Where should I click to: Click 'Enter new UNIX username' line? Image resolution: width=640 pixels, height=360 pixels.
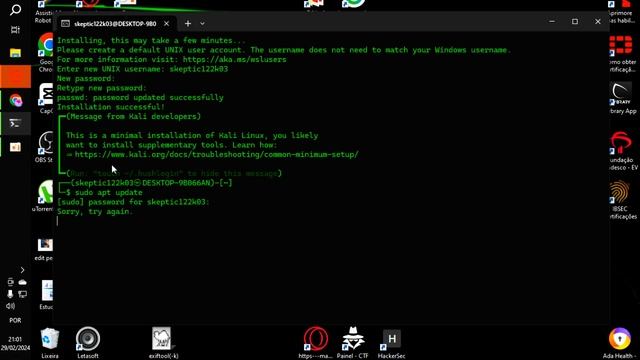click(142, 69)
